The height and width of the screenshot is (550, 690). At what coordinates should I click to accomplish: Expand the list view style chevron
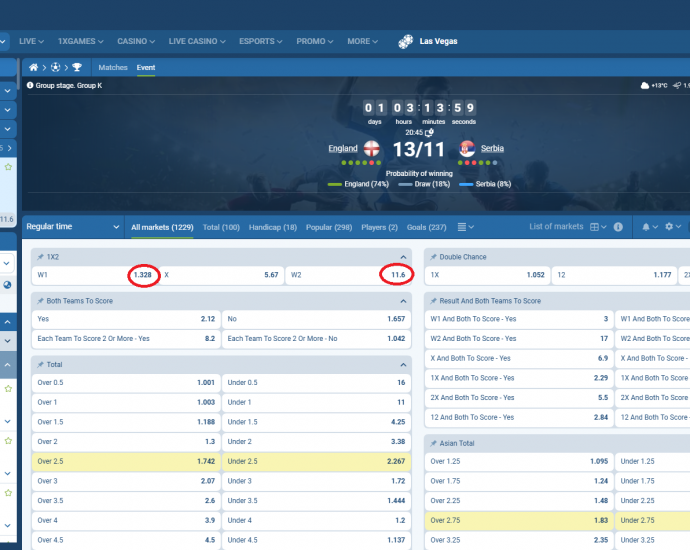pyautogui.click(x=471, y=227)
